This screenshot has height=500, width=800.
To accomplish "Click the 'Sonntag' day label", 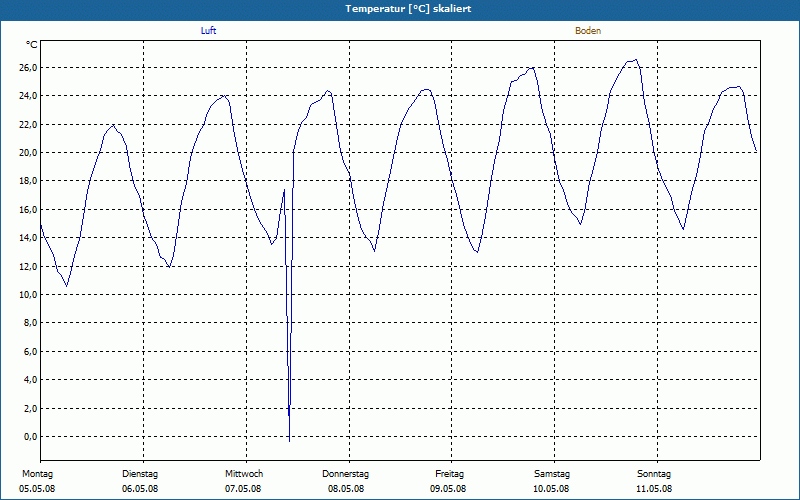I will click(x=654, y=474).
